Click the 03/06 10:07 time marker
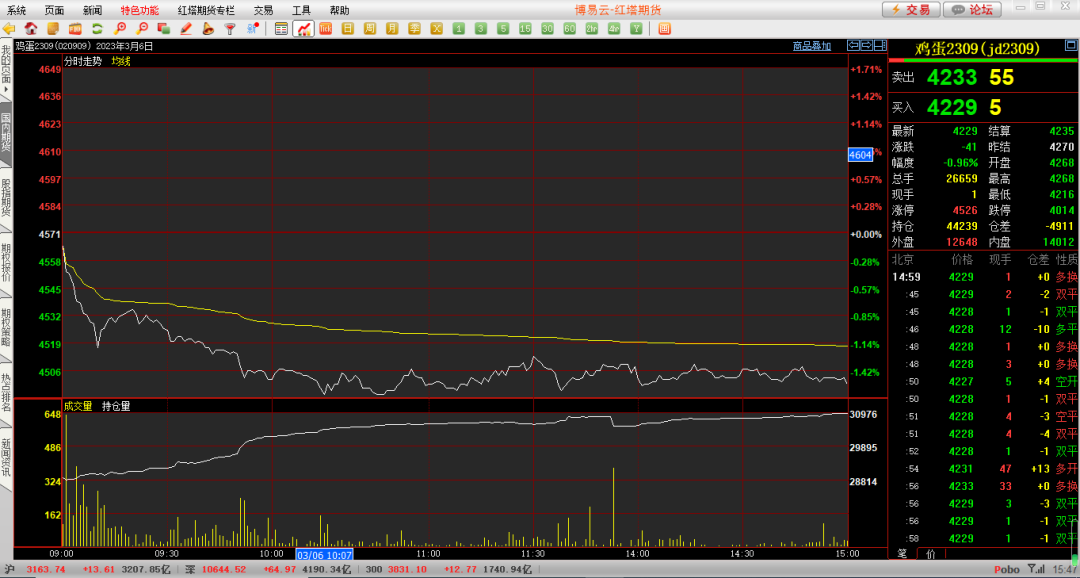The width and height of the screenshot is (1080, 578). click(x=325, y=553)
